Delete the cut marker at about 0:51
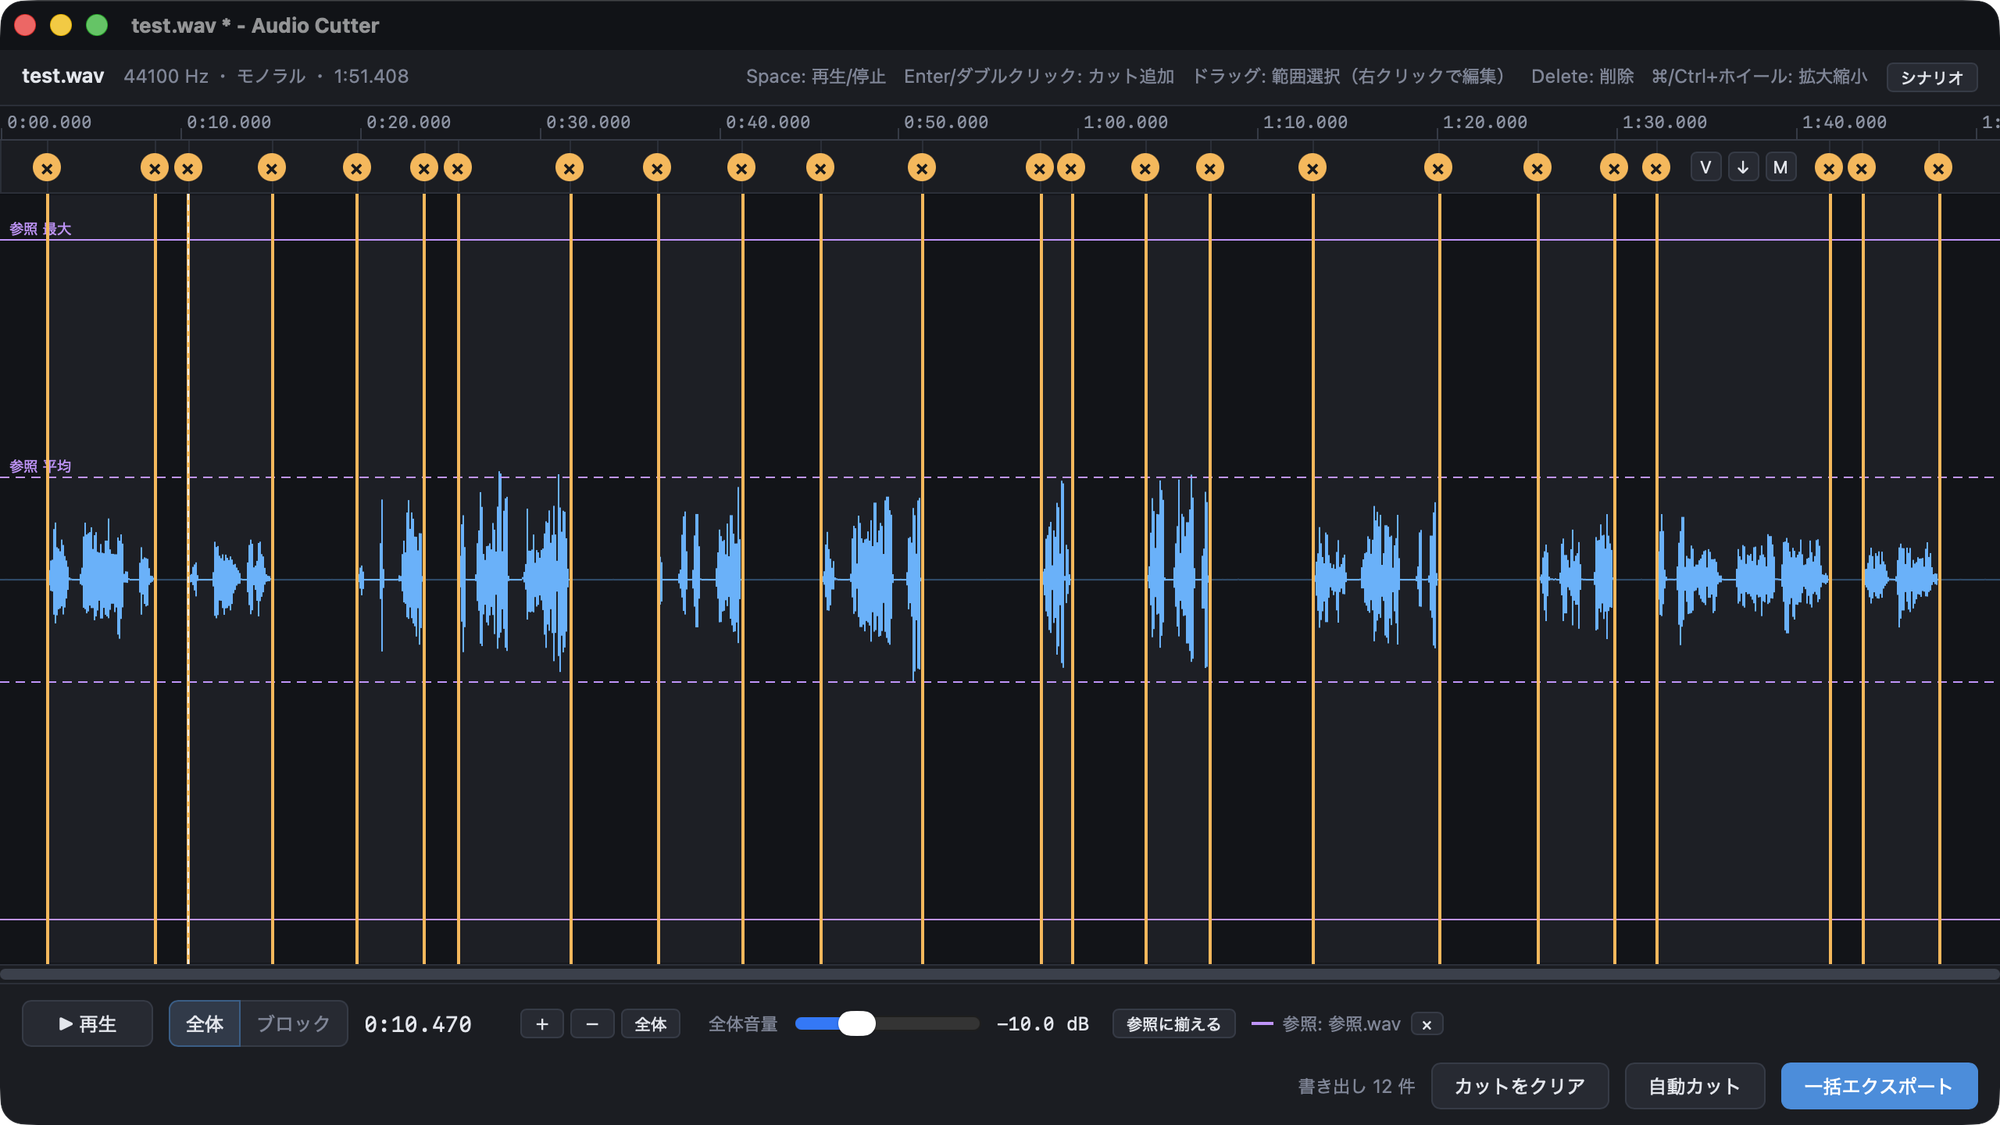Viewport: 2000px width, 1125px height. (922, 168)
